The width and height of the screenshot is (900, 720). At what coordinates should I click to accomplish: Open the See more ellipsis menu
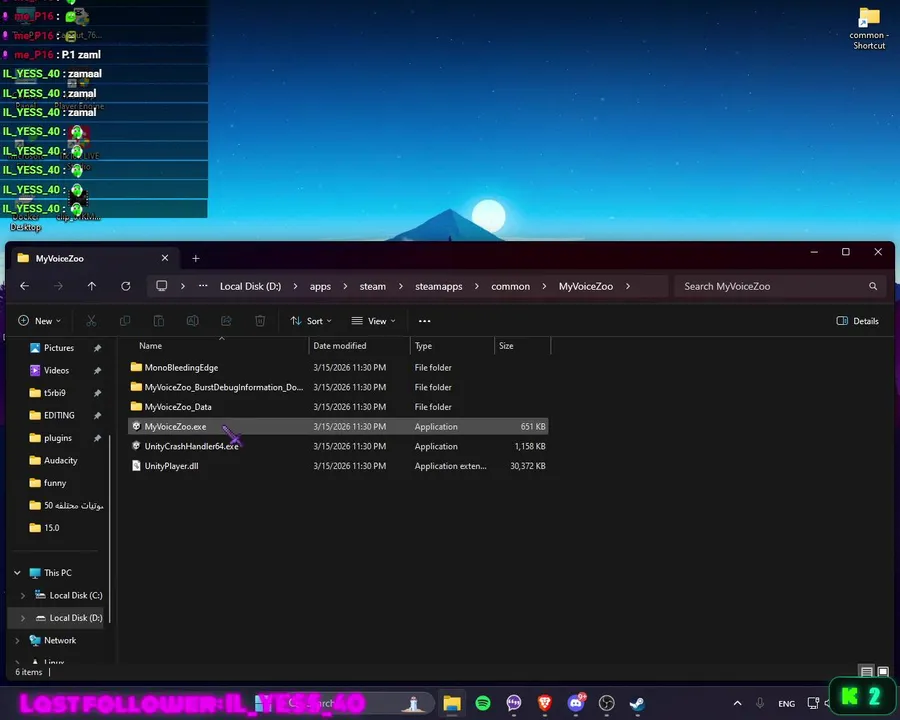click(424, 321)
